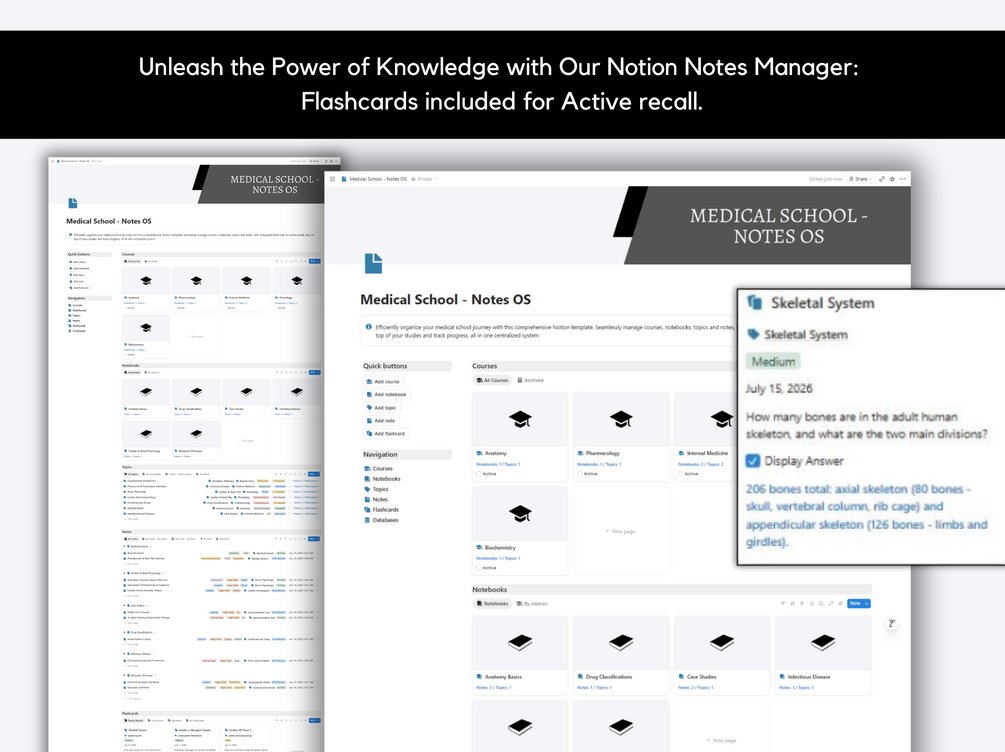Open the Skeletal System topic link on flashcard

click(805, 335)
